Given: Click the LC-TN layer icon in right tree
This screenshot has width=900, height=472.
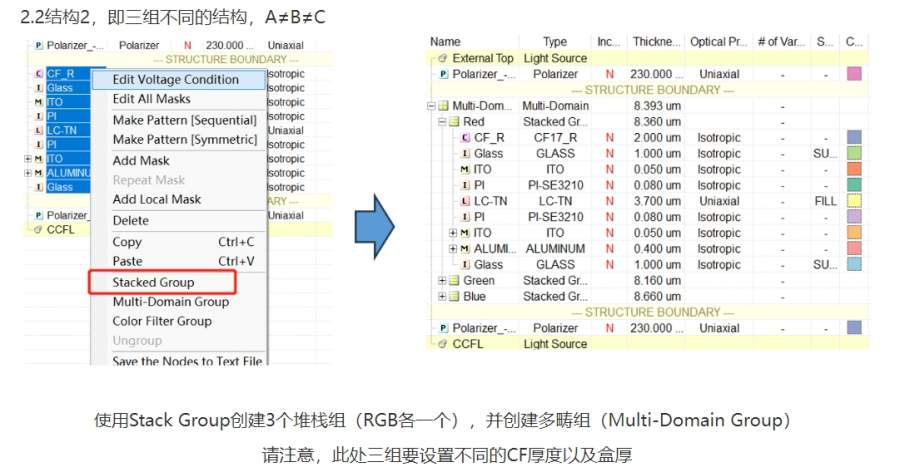Looking at the screenshot, I should (x=465, y=201).
